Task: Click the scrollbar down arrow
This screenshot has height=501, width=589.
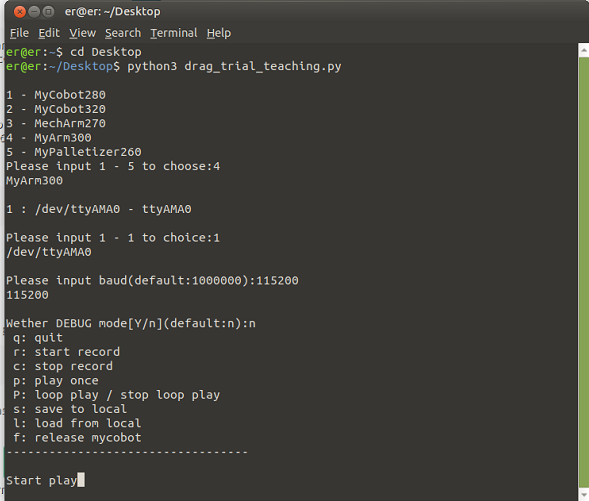Action: pyautogui.click(x=583, y=495)
